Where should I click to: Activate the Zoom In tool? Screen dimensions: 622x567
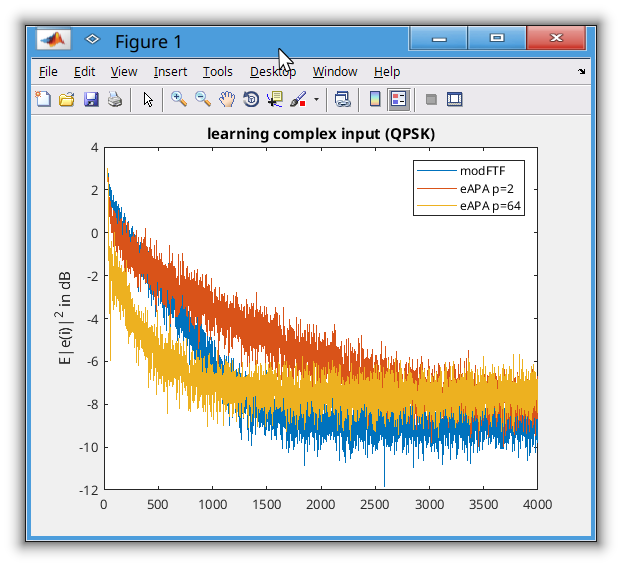tap(179, 99)
